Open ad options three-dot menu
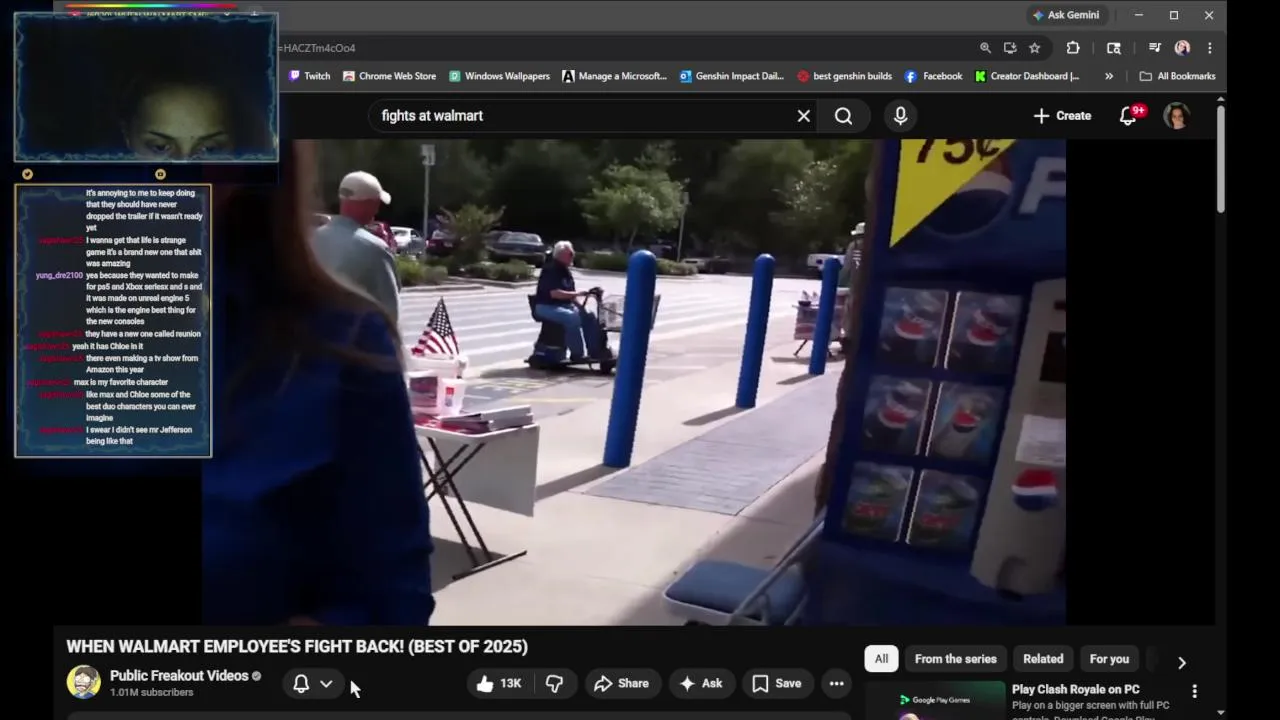1280x720 pixels. 1194,691
